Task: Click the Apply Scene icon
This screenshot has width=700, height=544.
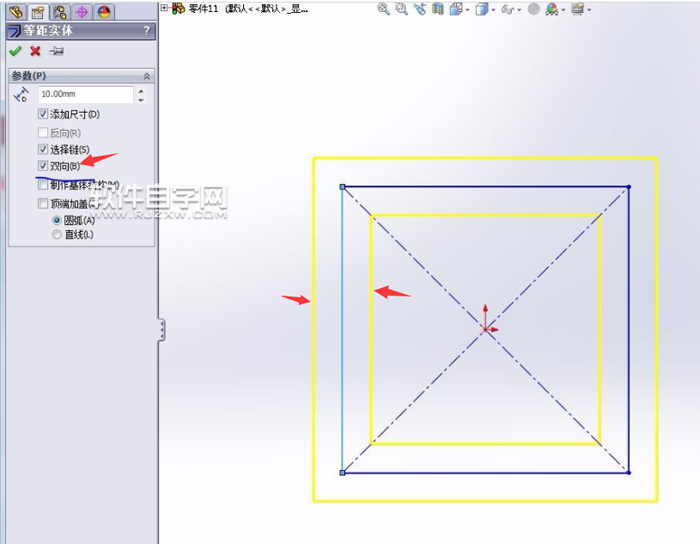Action: click(552, 9)
